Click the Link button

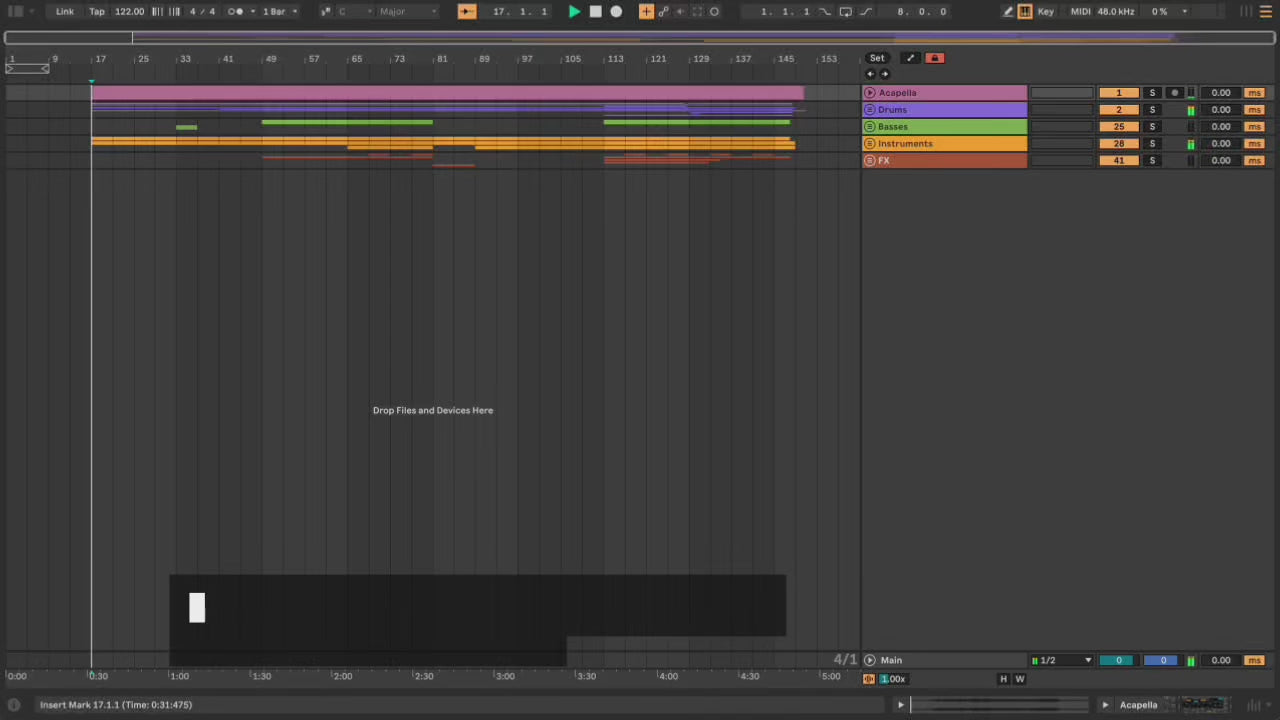(65, 11)
